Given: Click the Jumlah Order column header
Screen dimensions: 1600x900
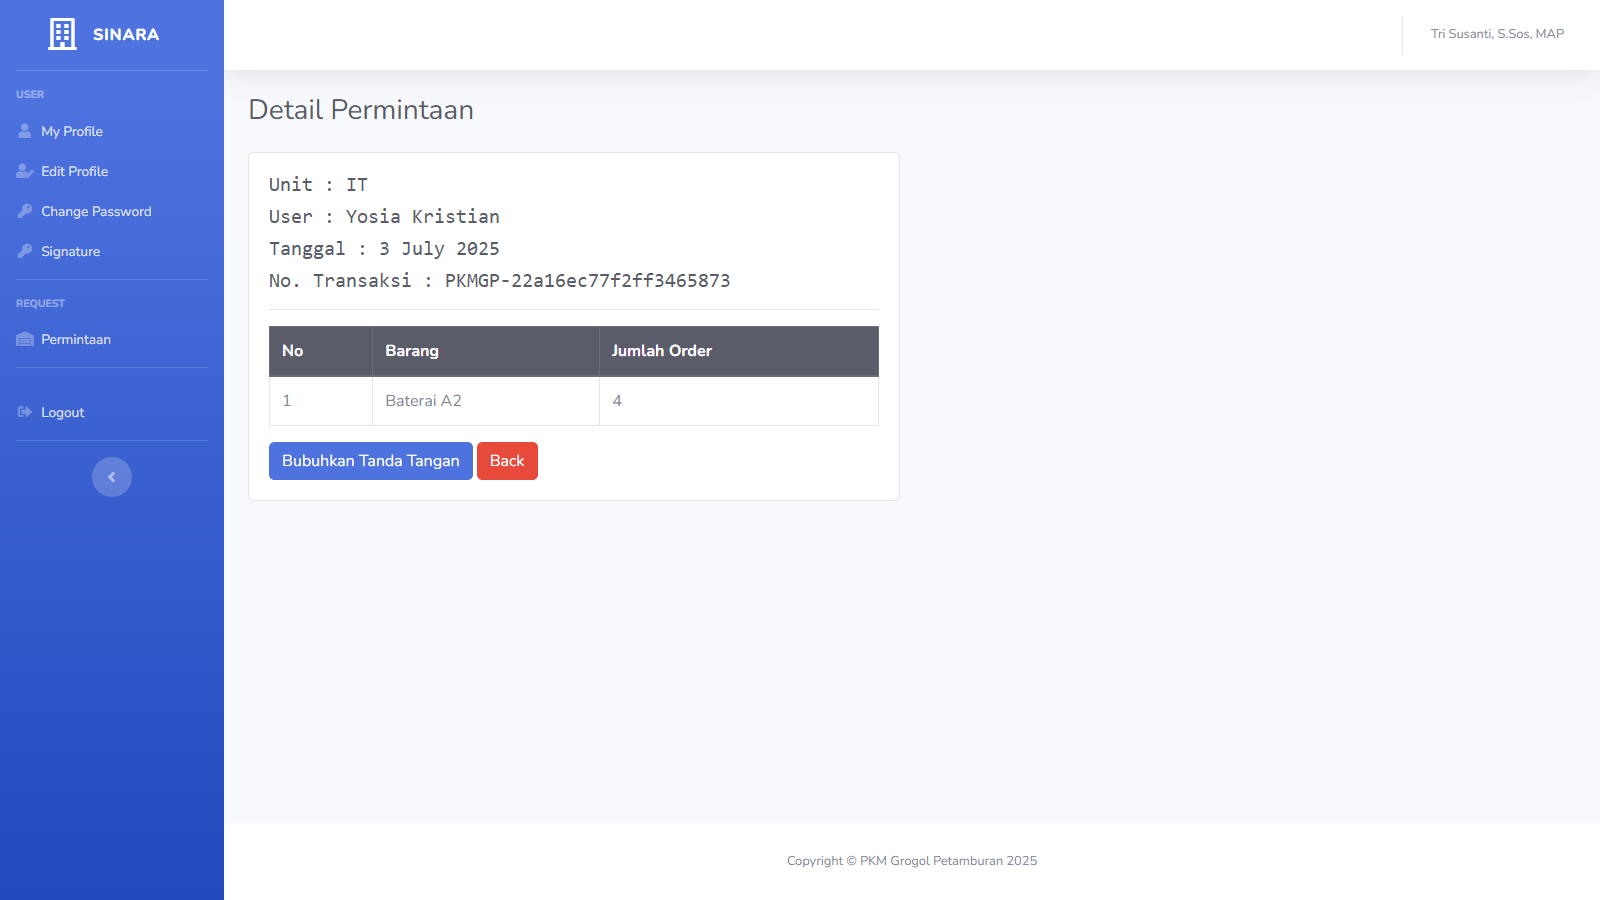Looking at the screenshot, I should (x=662, y=351).
